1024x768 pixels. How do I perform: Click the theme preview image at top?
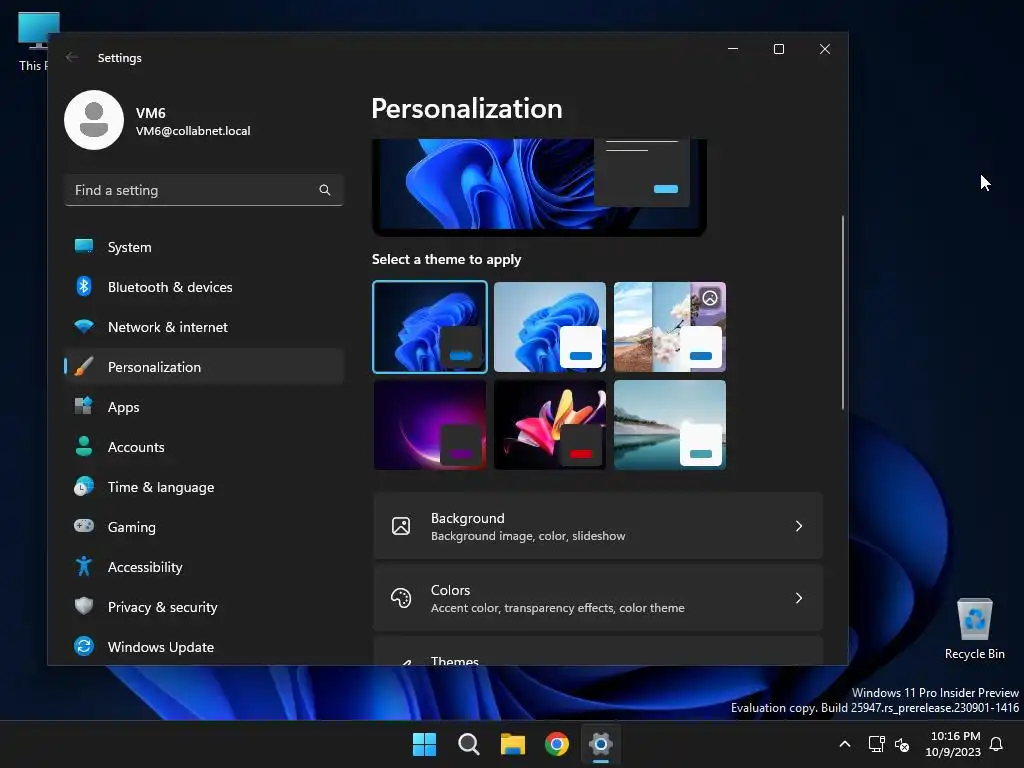pyautogui.click(x=539, y=185)
